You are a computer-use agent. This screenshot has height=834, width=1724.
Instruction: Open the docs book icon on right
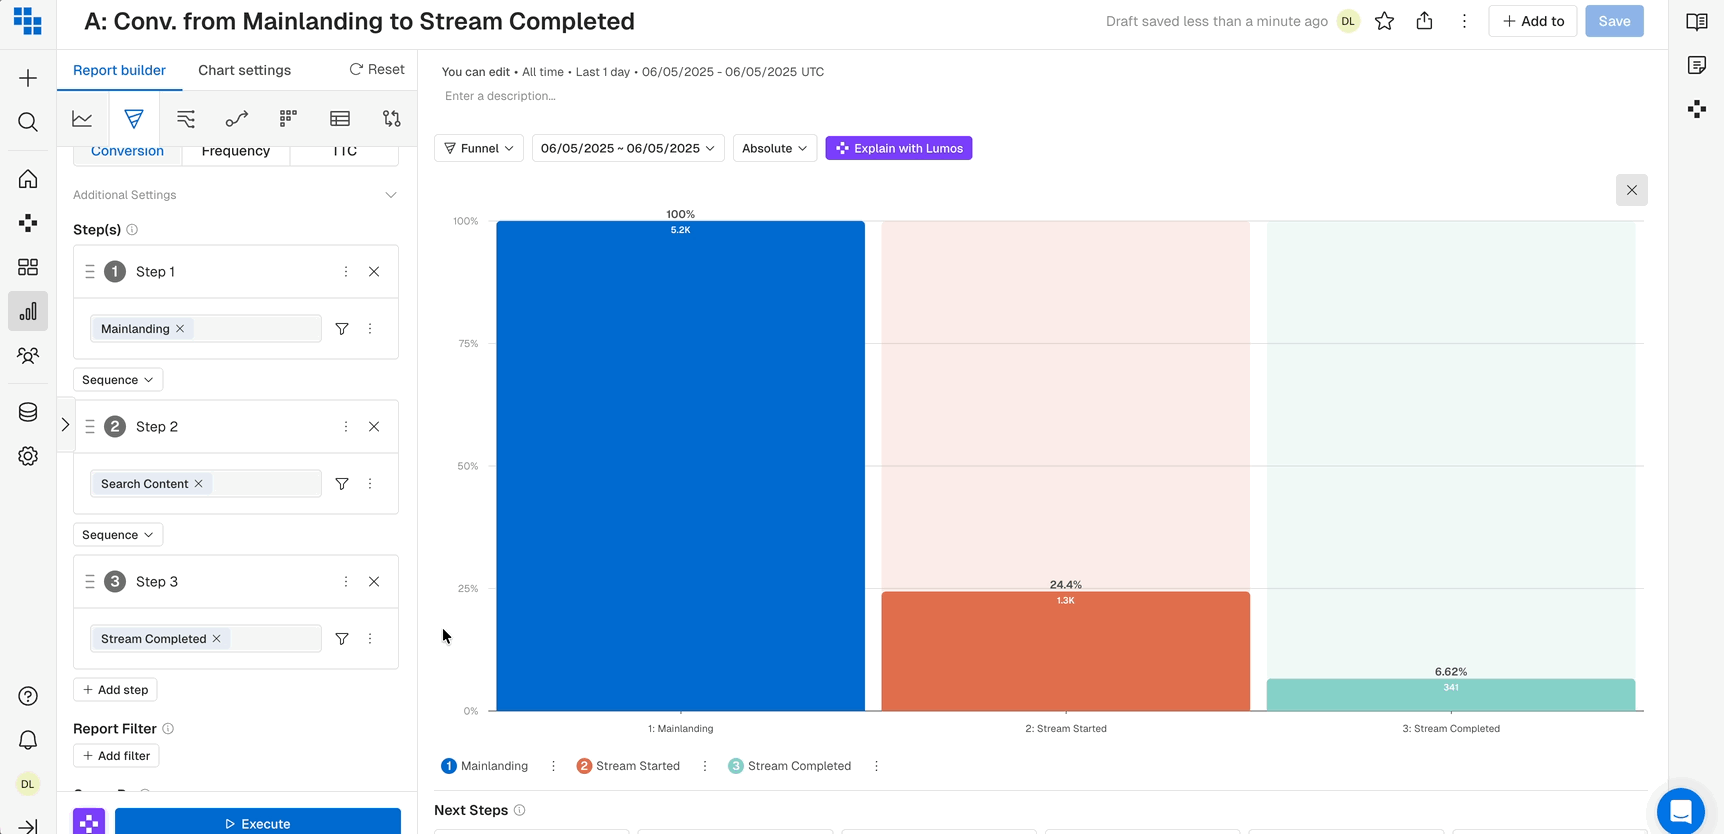(1697, 21)
